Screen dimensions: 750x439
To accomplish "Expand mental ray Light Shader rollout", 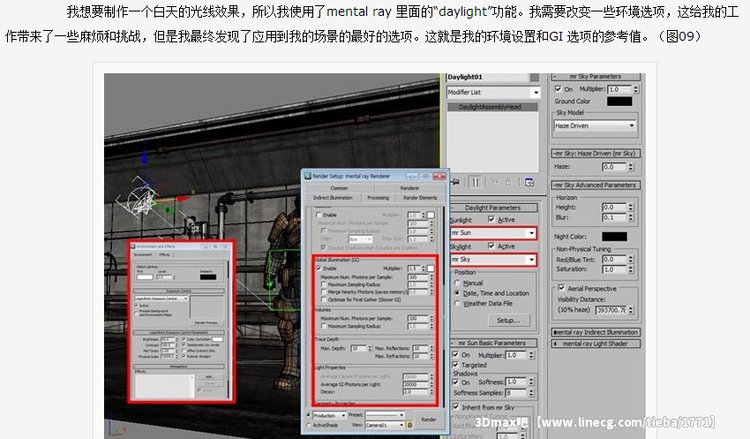I will click(x=596, y=343).
